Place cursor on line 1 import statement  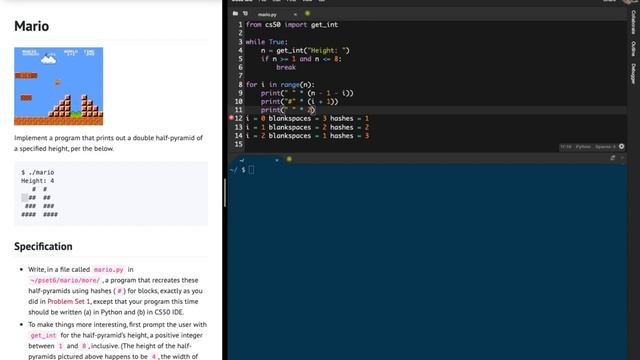tap(292, 24)
